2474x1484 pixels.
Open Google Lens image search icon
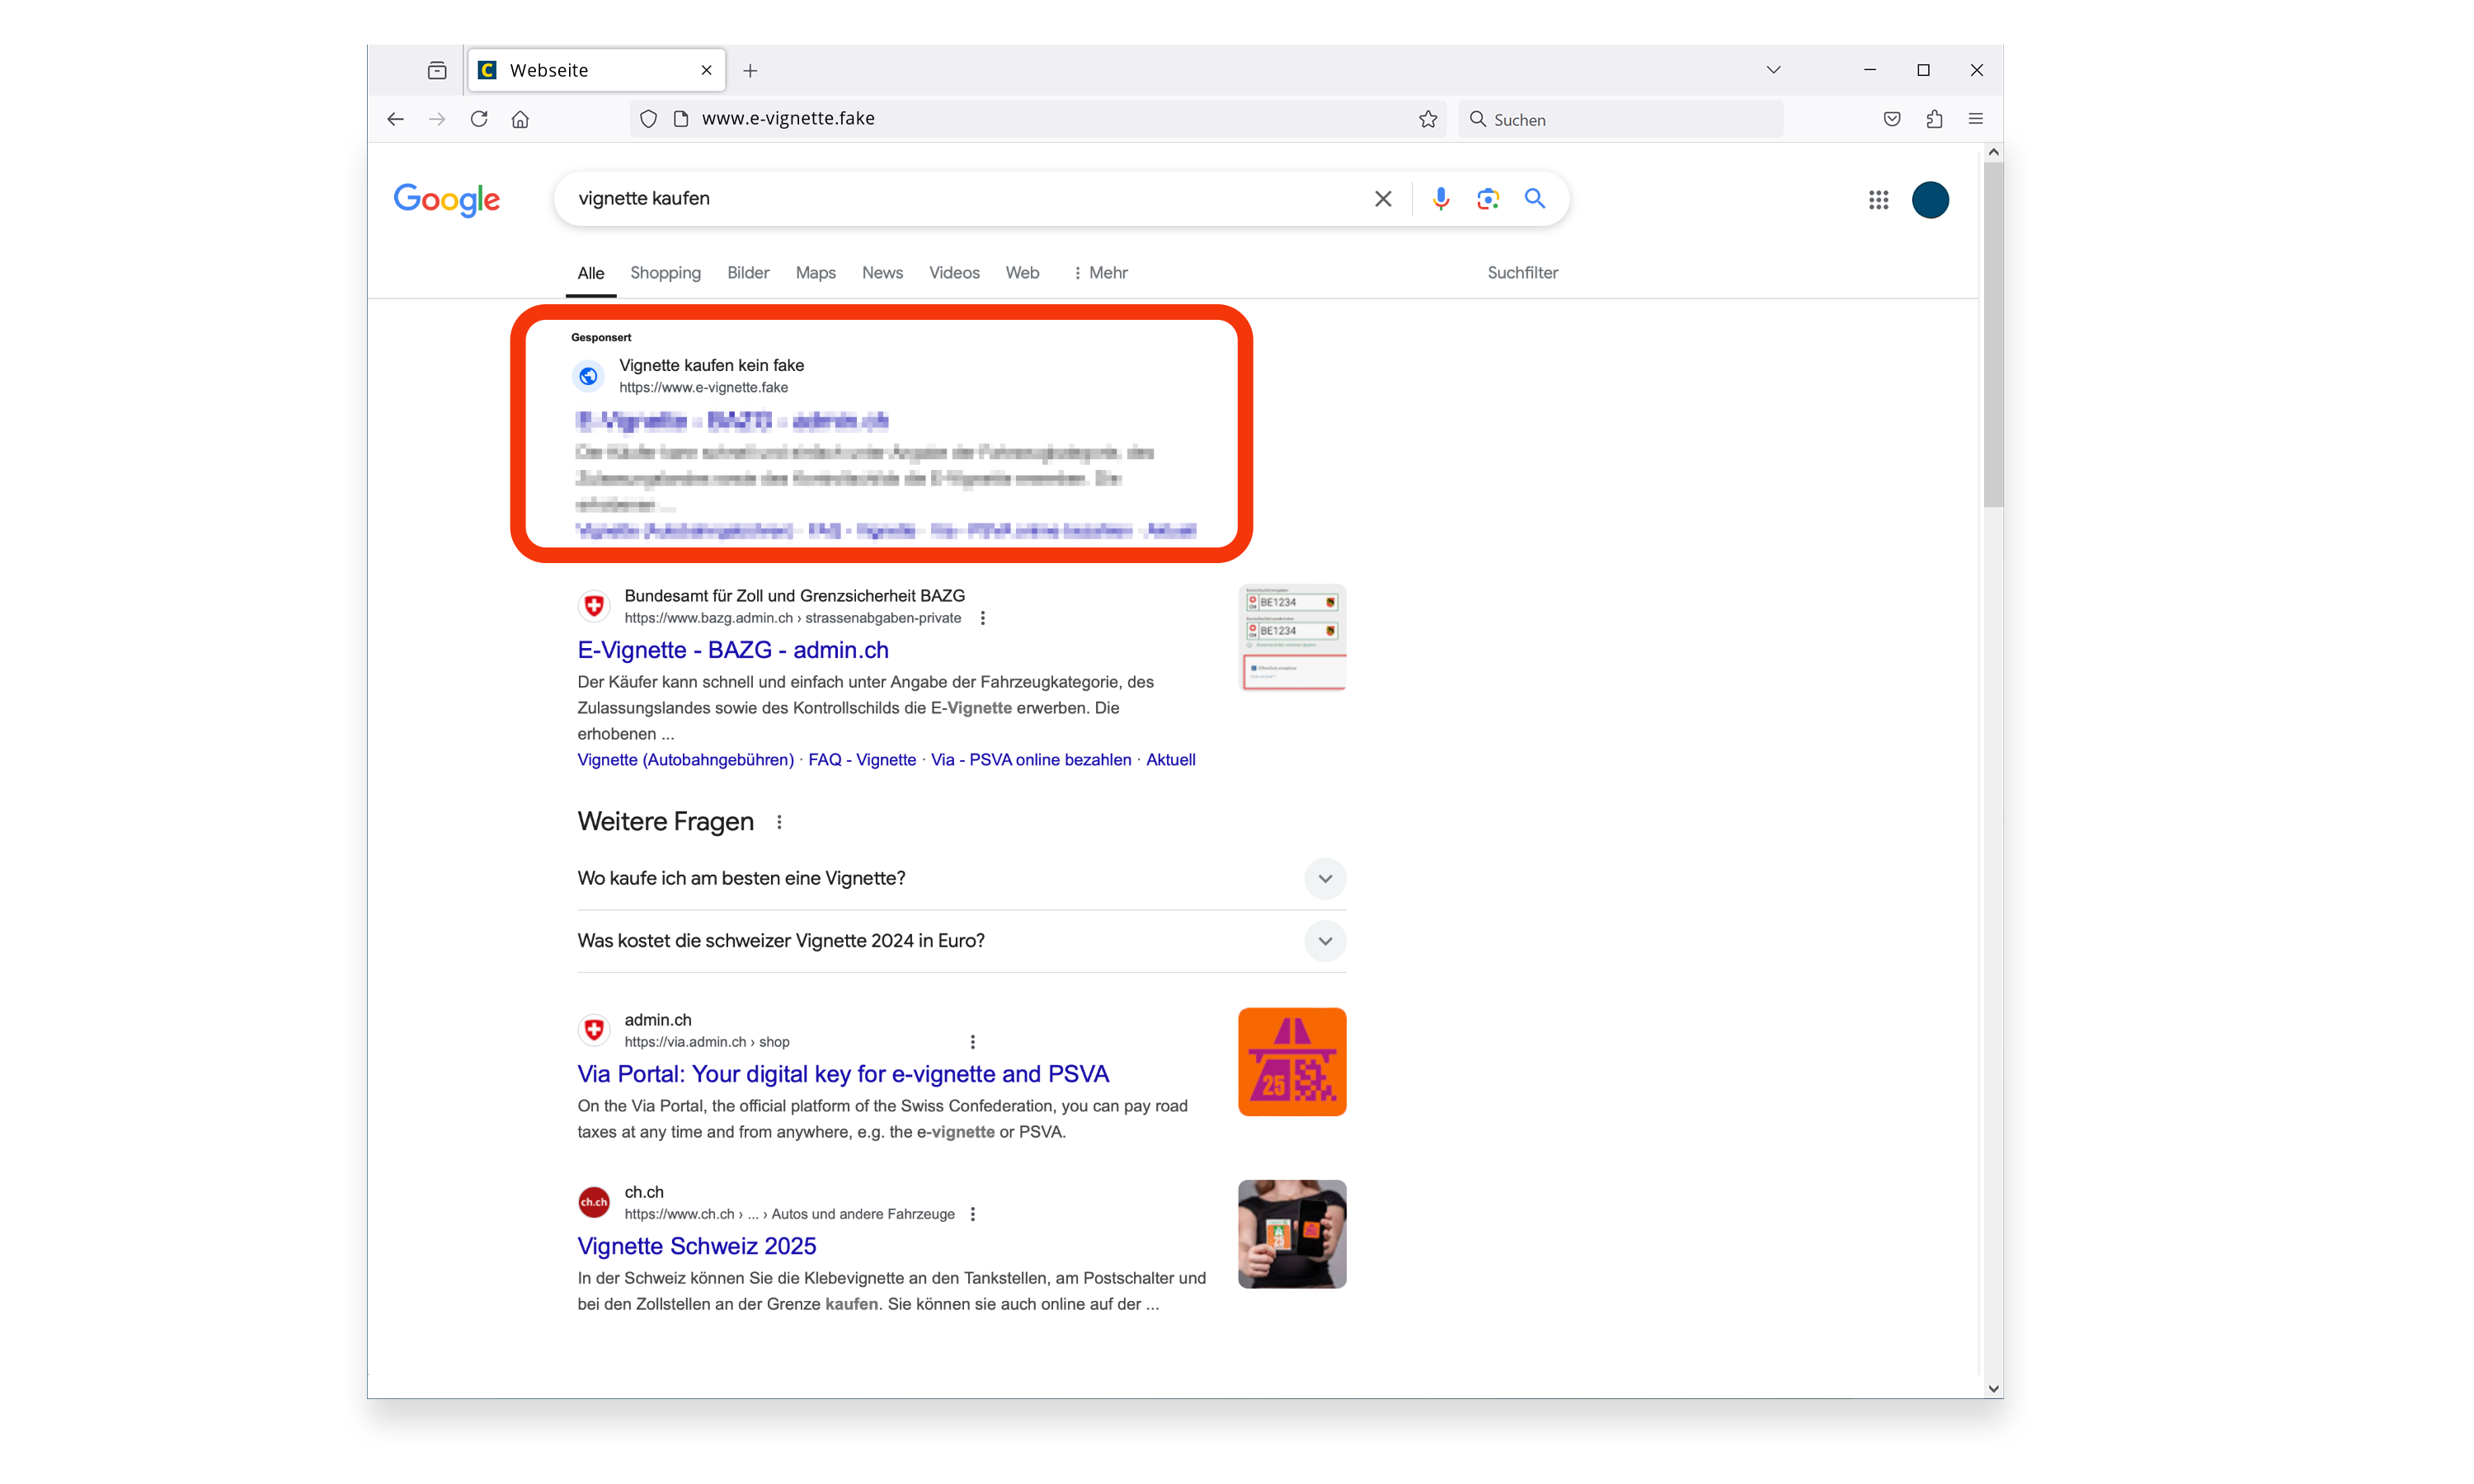tap(1487, 198)
